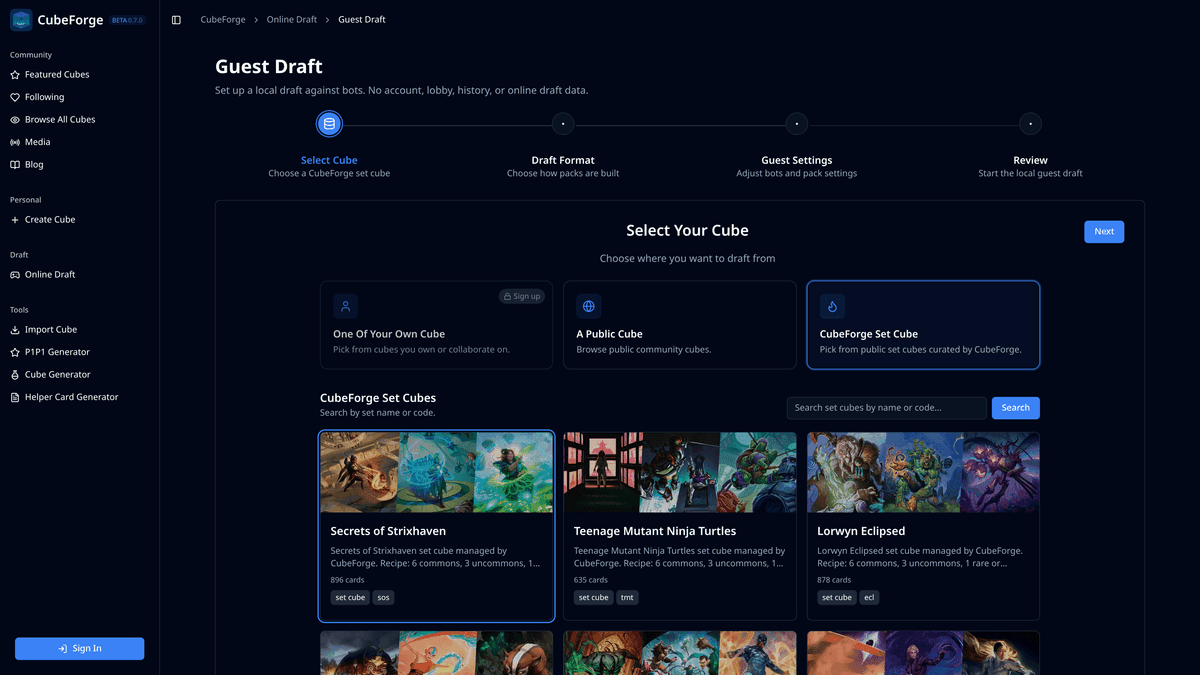This screenshot has width=1200, height=675.
Task: Focus the set cubes search field
Action: coord(886,408)
